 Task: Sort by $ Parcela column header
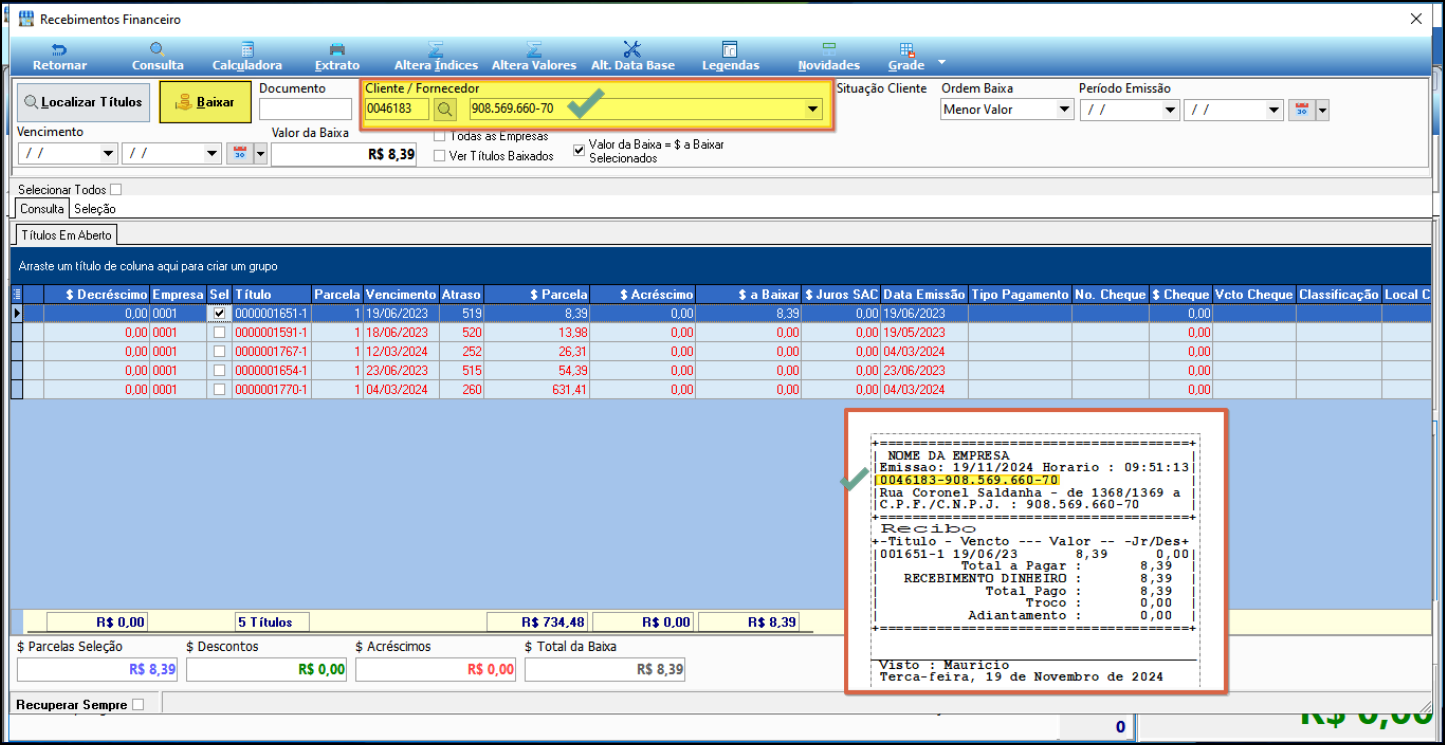(537, 295)
